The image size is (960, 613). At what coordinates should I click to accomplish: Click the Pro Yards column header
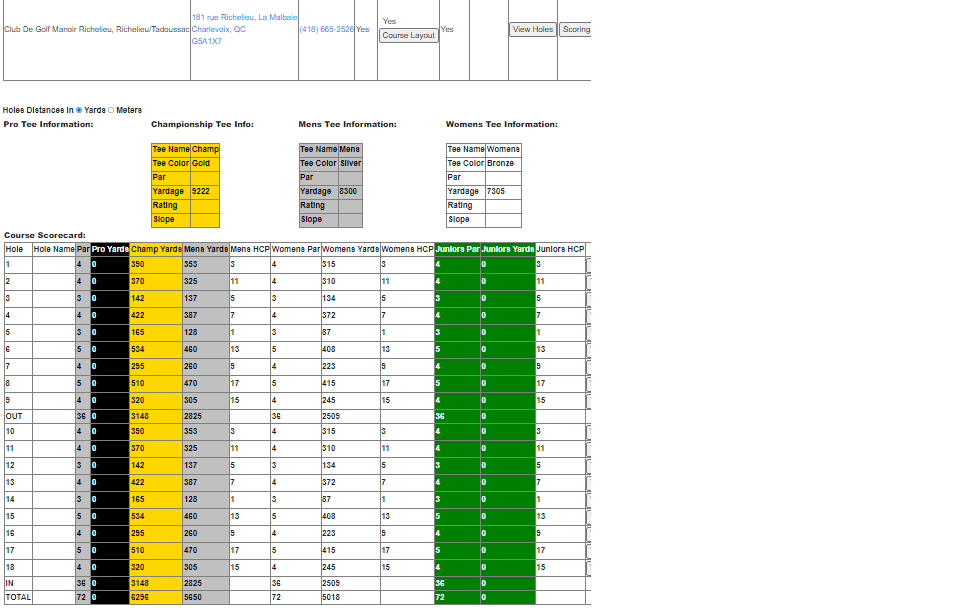click(110, 249)
